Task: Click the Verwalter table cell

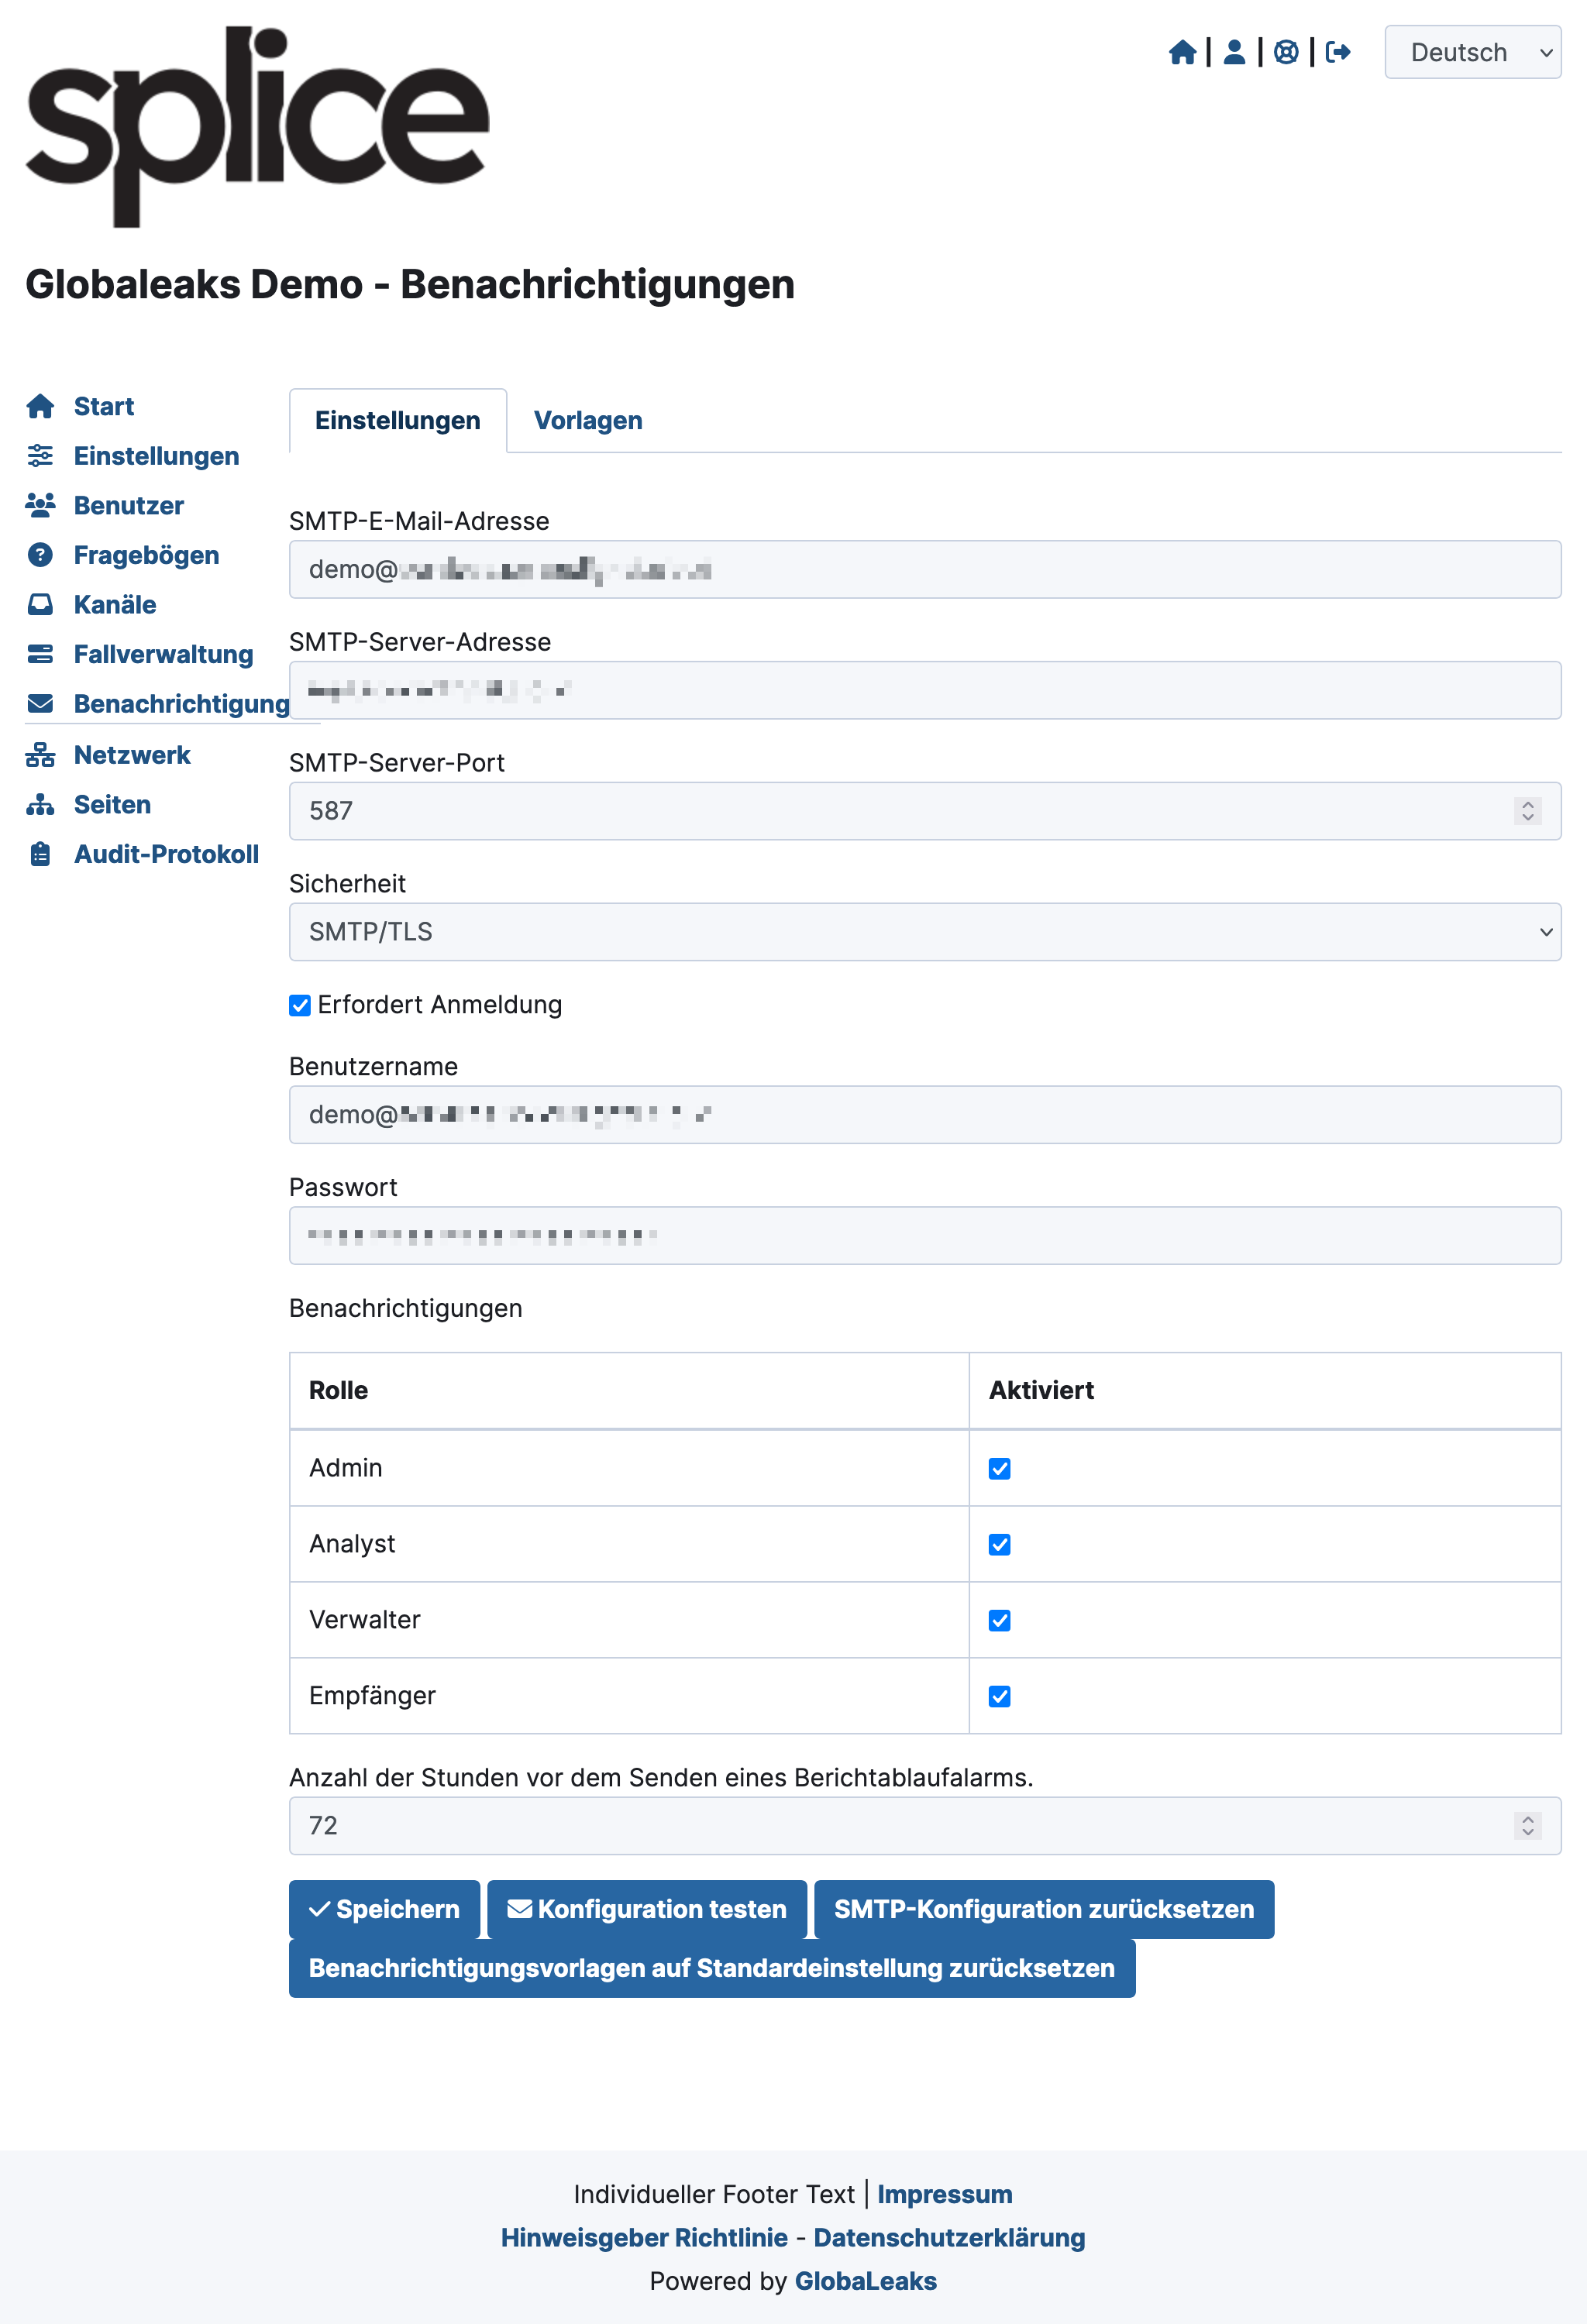Action: pyautogui.click(x=629, y=1620)
